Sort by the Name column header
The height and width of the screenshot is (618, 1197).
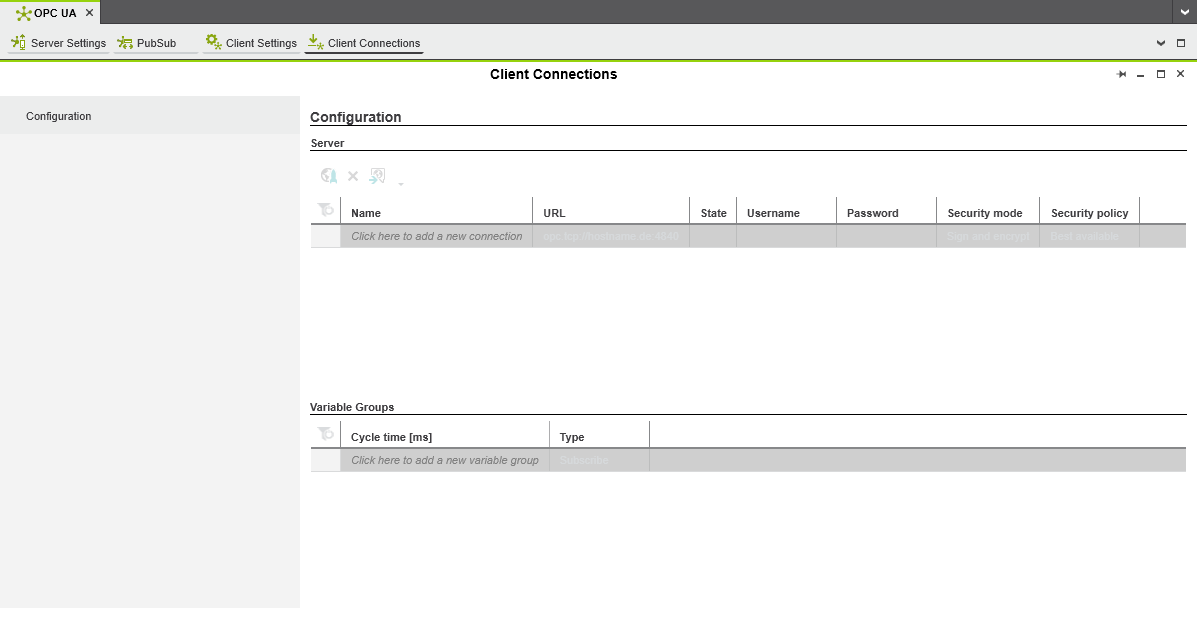(437, 213)
